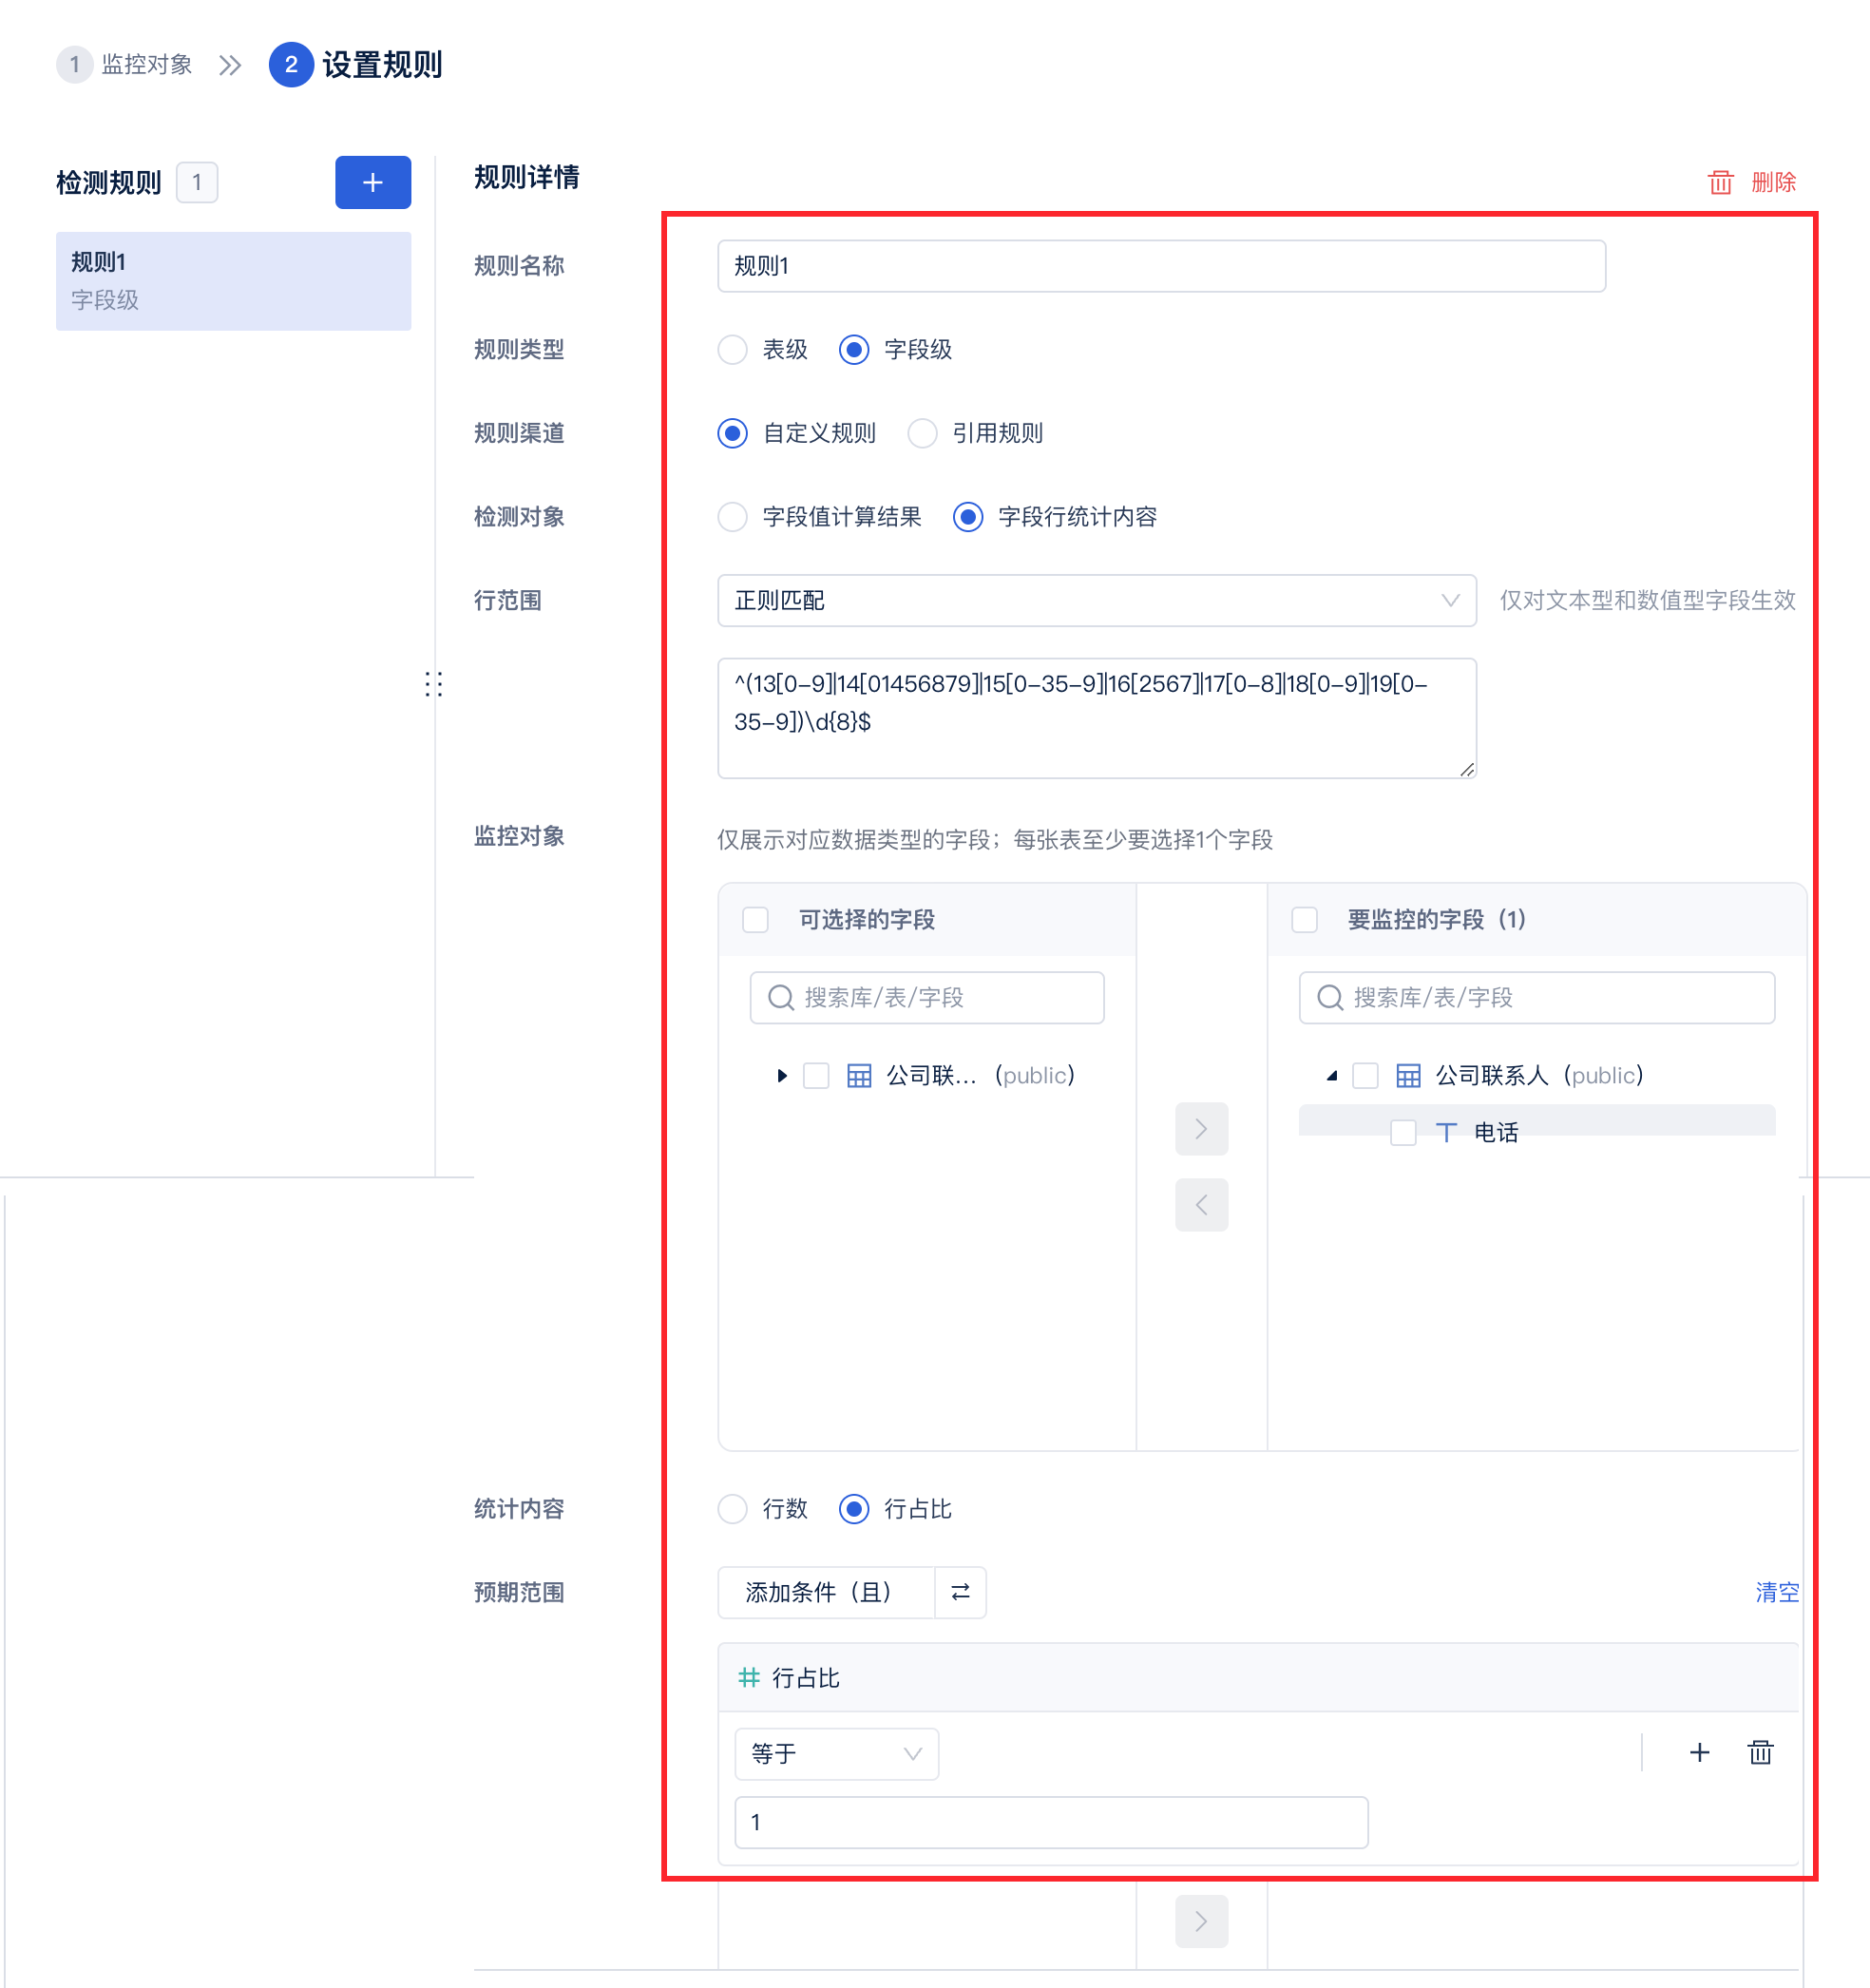Image resolution: width=1870 pixels, height=1988 pixels.
Task: Click the blue plus add-rule button
Action: coord(372,182)
